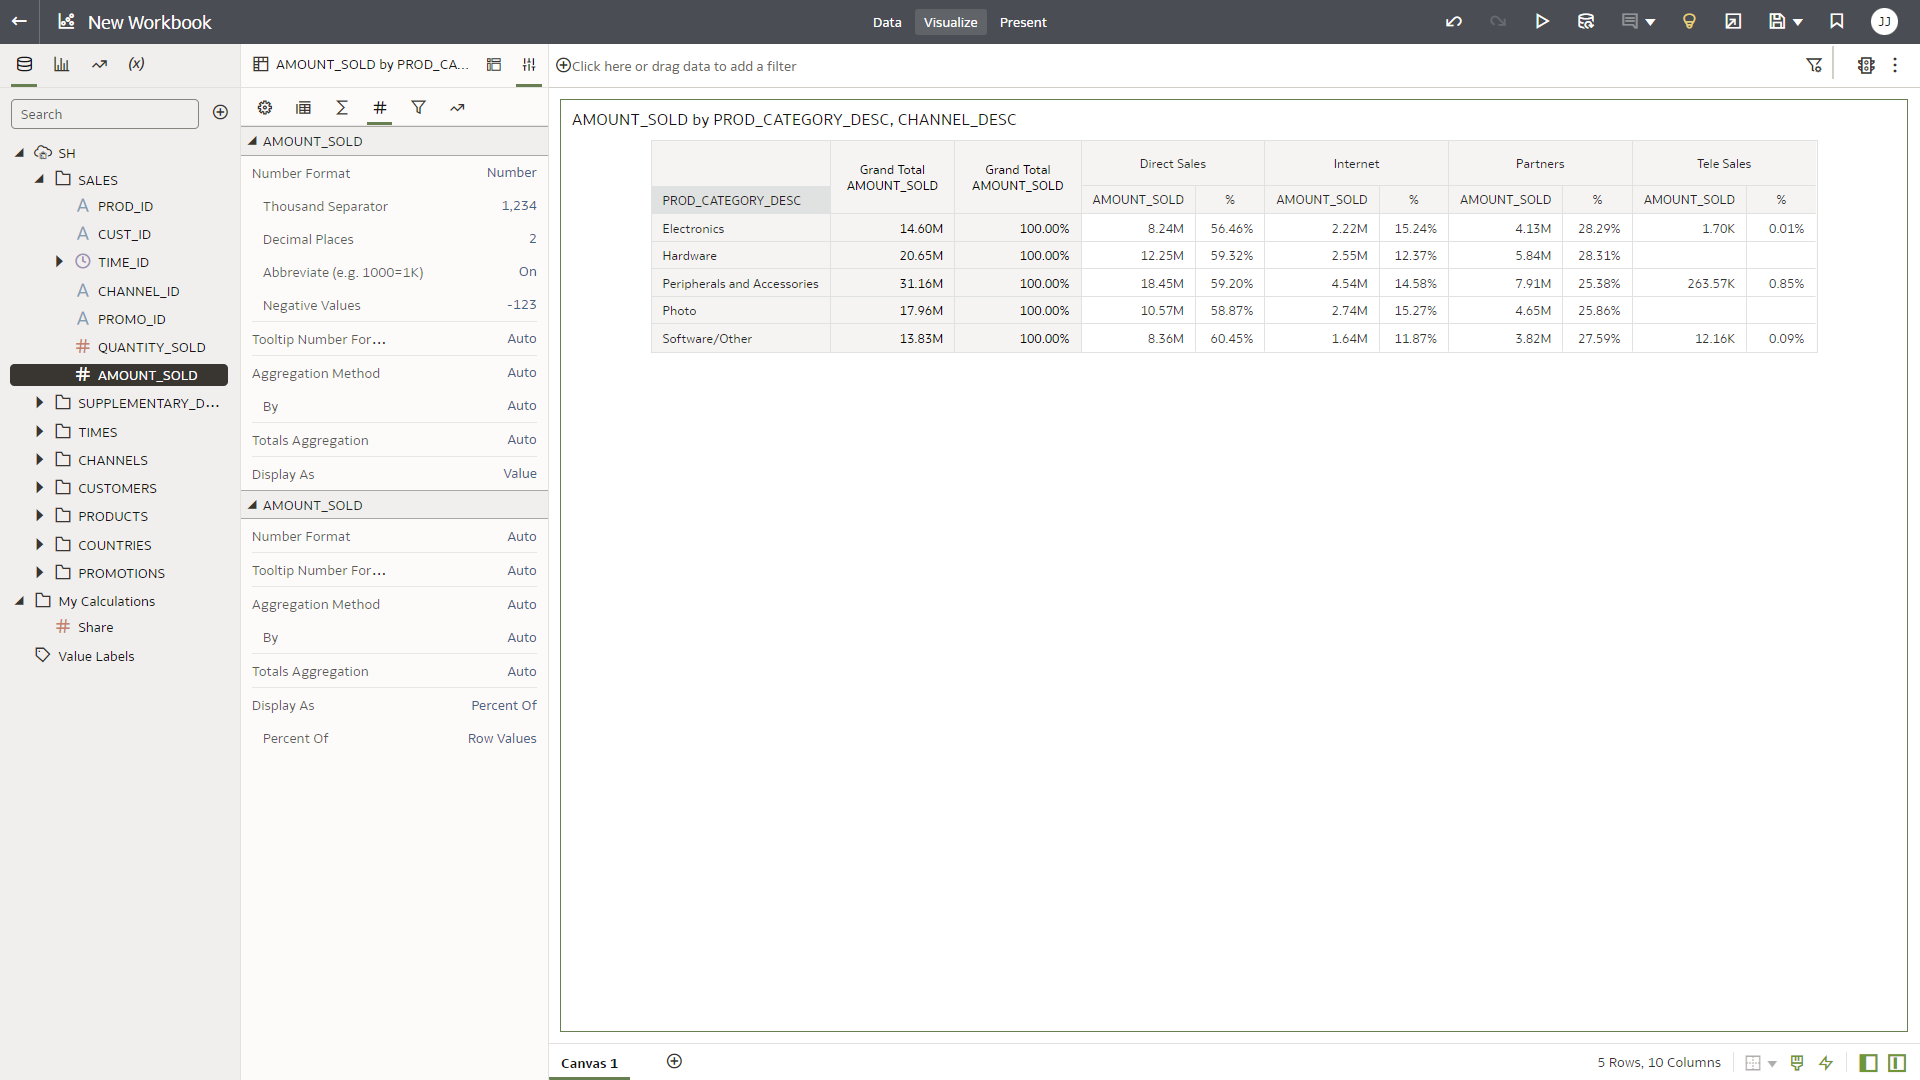
Task: Toggle the left data panel visibility
Action: pos(1868,1063)
